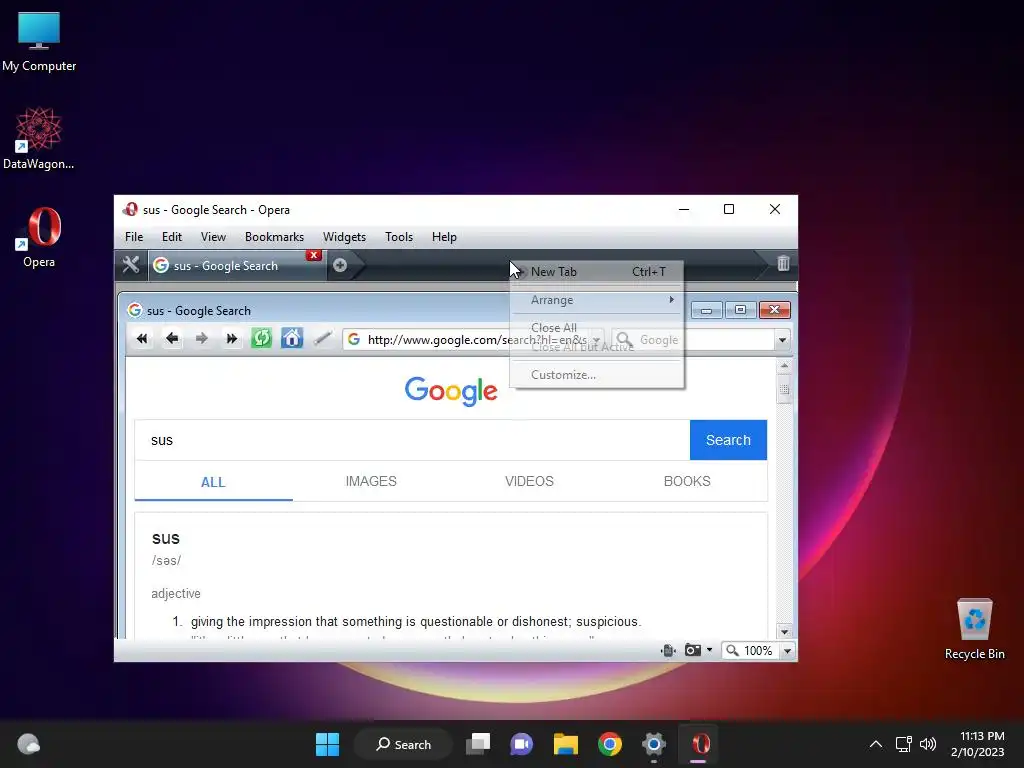1024x768 pixels.
Task: Choose Customize... in context menu
Action: tap(597, 375)
